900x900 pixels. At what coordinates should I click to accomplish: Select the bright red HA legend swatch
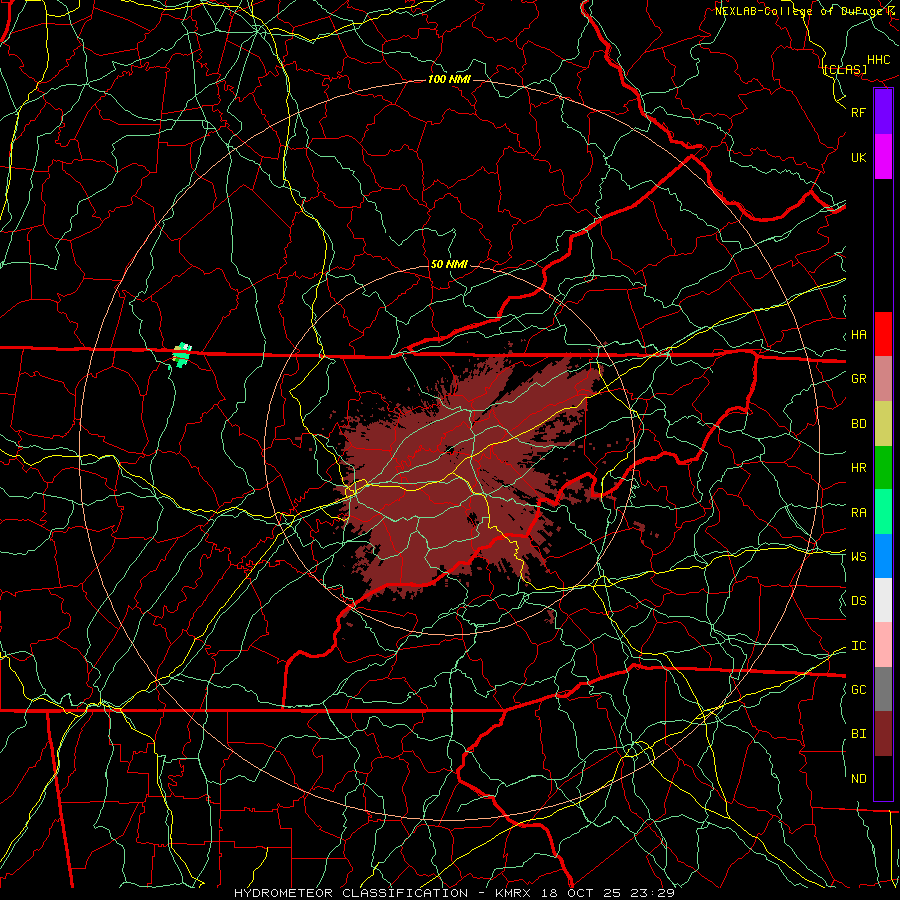883,334
